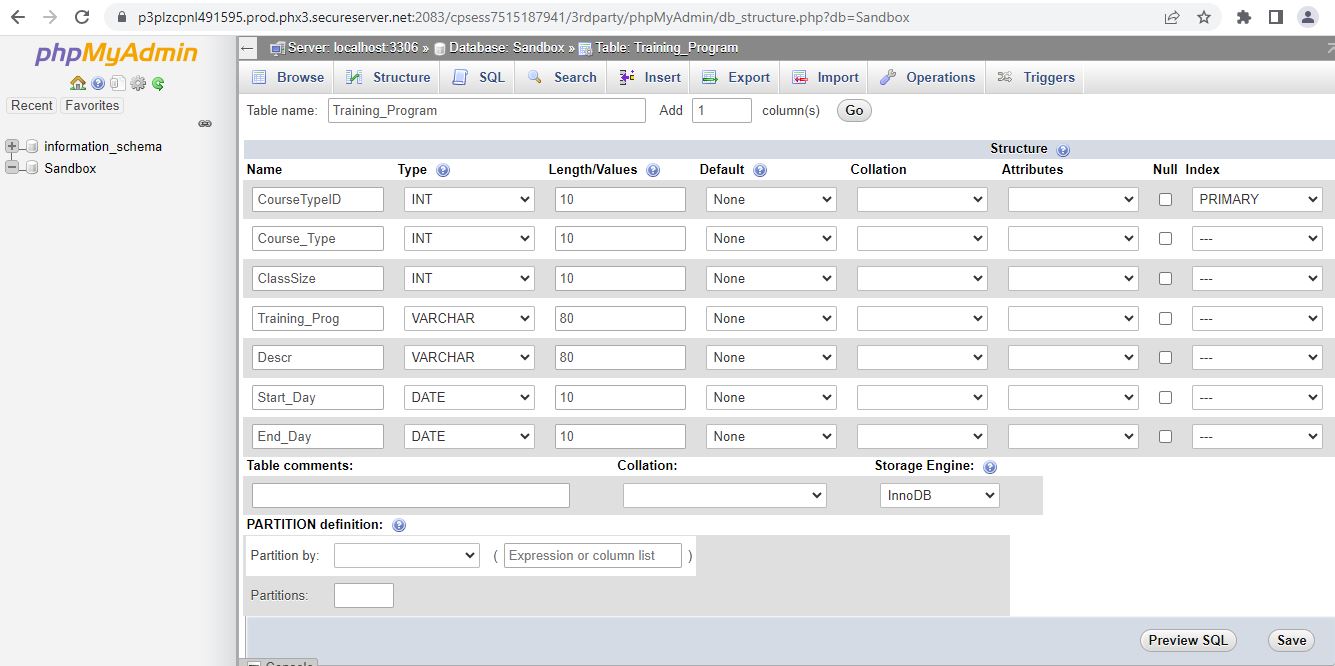This screenshot has width=1335, height=666.
Task: Click the Import file icon
Action: pos(797,76)
